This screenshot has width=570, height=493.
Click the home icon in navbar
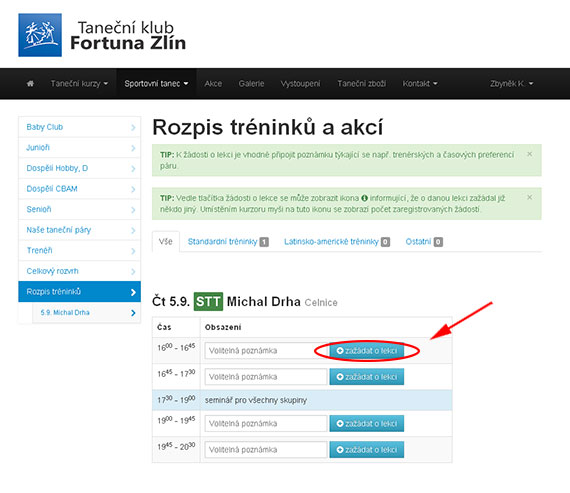pos(30,84)
